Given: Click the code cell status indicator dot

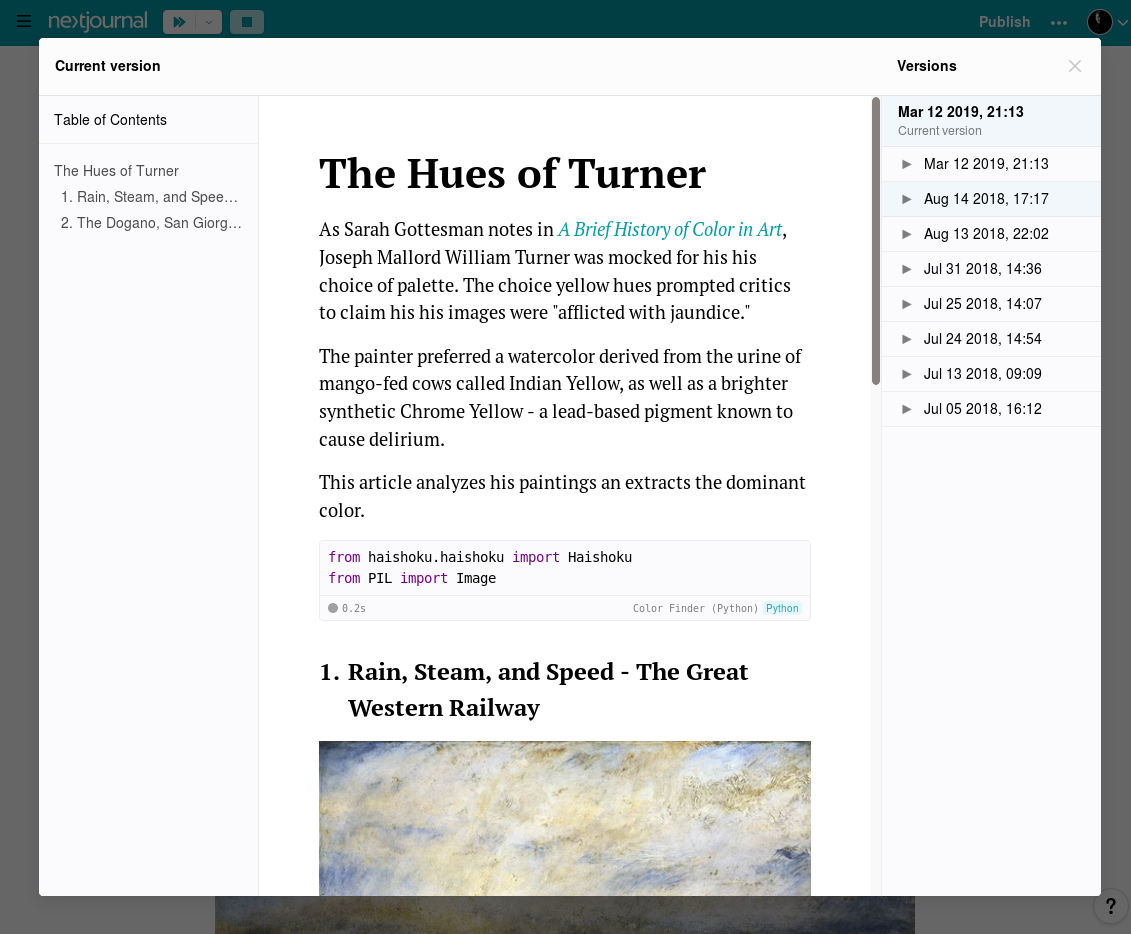Looking at the screenshot, I should pos(333,608).
